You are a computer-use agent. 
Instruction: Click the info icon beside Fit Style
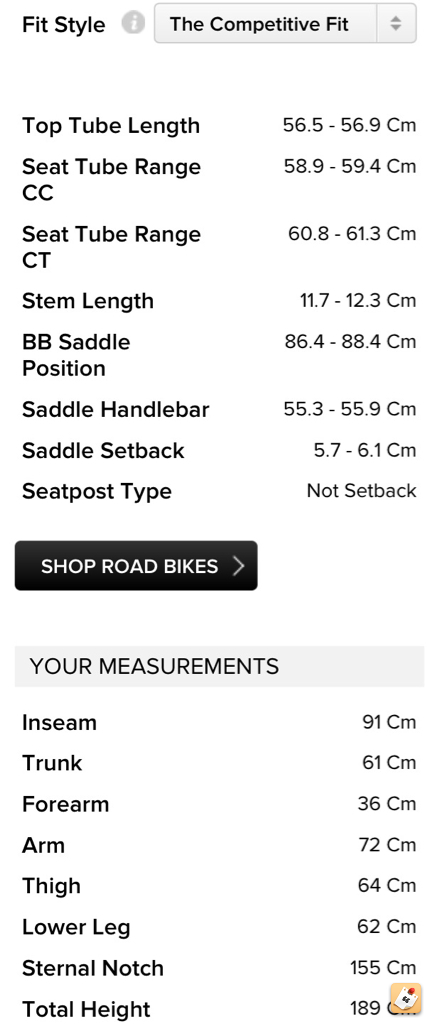133,24
